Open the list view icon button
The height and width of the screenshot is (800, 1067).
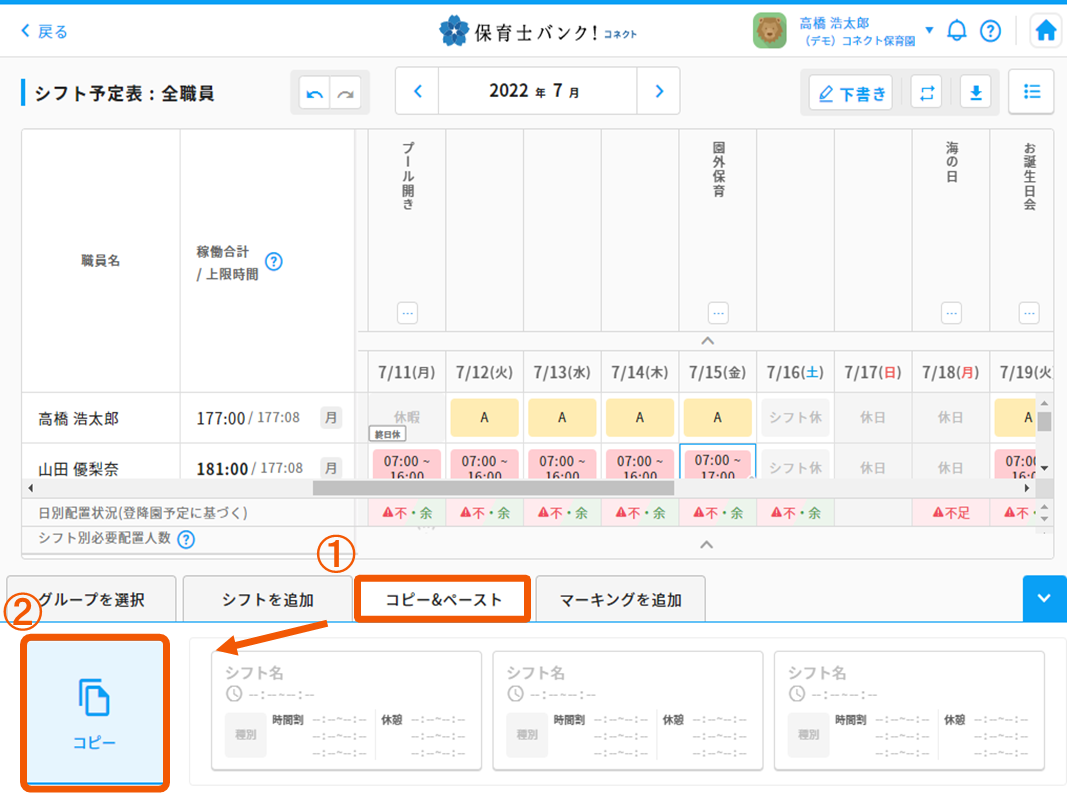pyautogui.click(x=1031, y=92)
